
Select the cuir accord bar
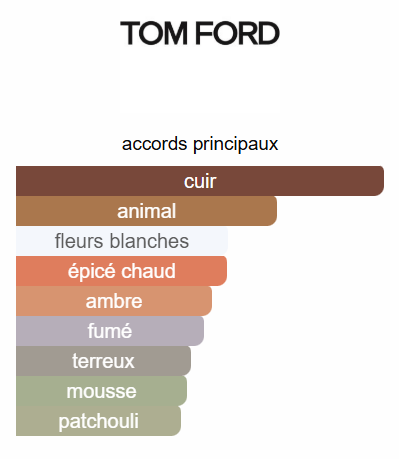coord(200,181)
